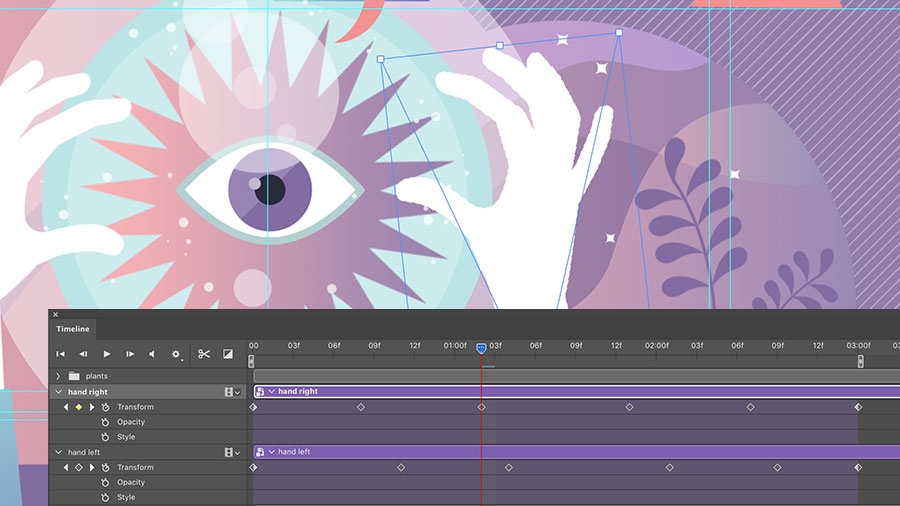Go to first frame in Timeline
900x506 pixels.
[x=60, y=354]
